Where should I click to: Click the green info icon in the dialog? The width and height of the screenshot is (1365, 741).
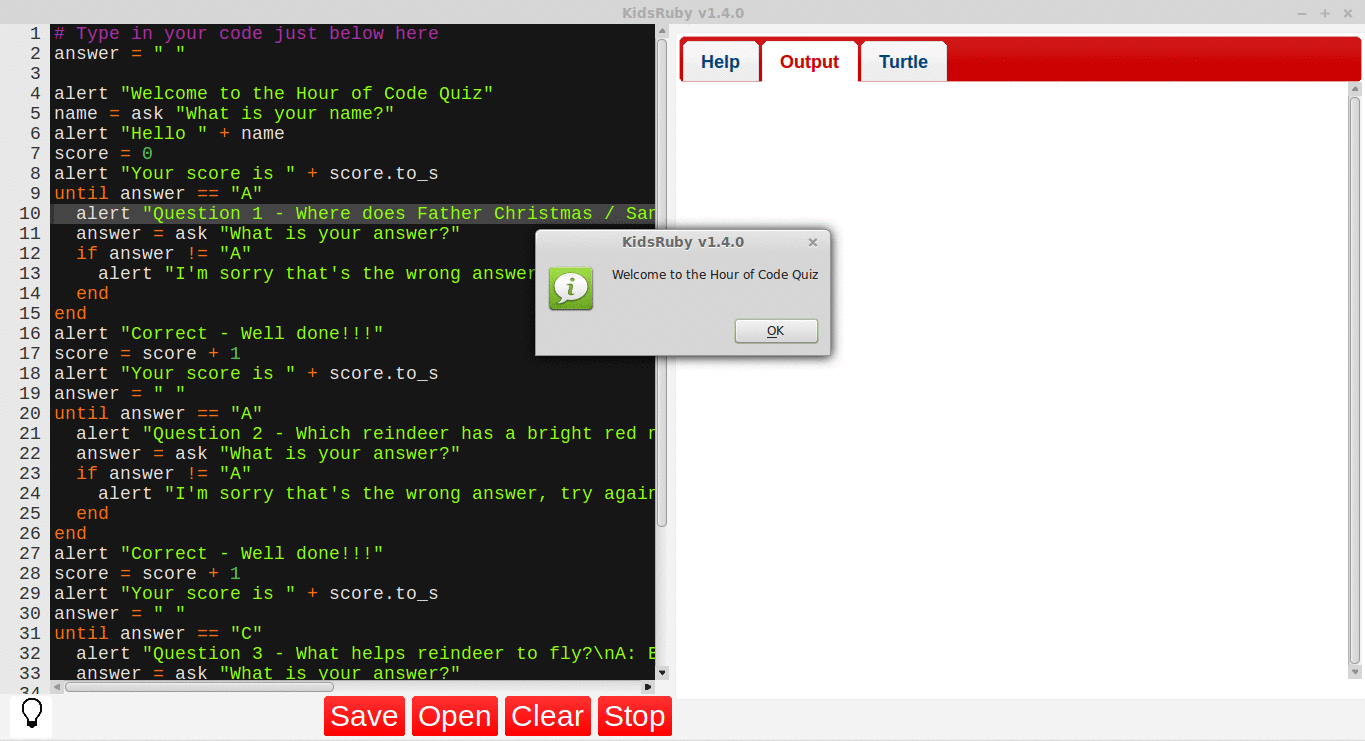pyautogui.click(x=570, y=288)
